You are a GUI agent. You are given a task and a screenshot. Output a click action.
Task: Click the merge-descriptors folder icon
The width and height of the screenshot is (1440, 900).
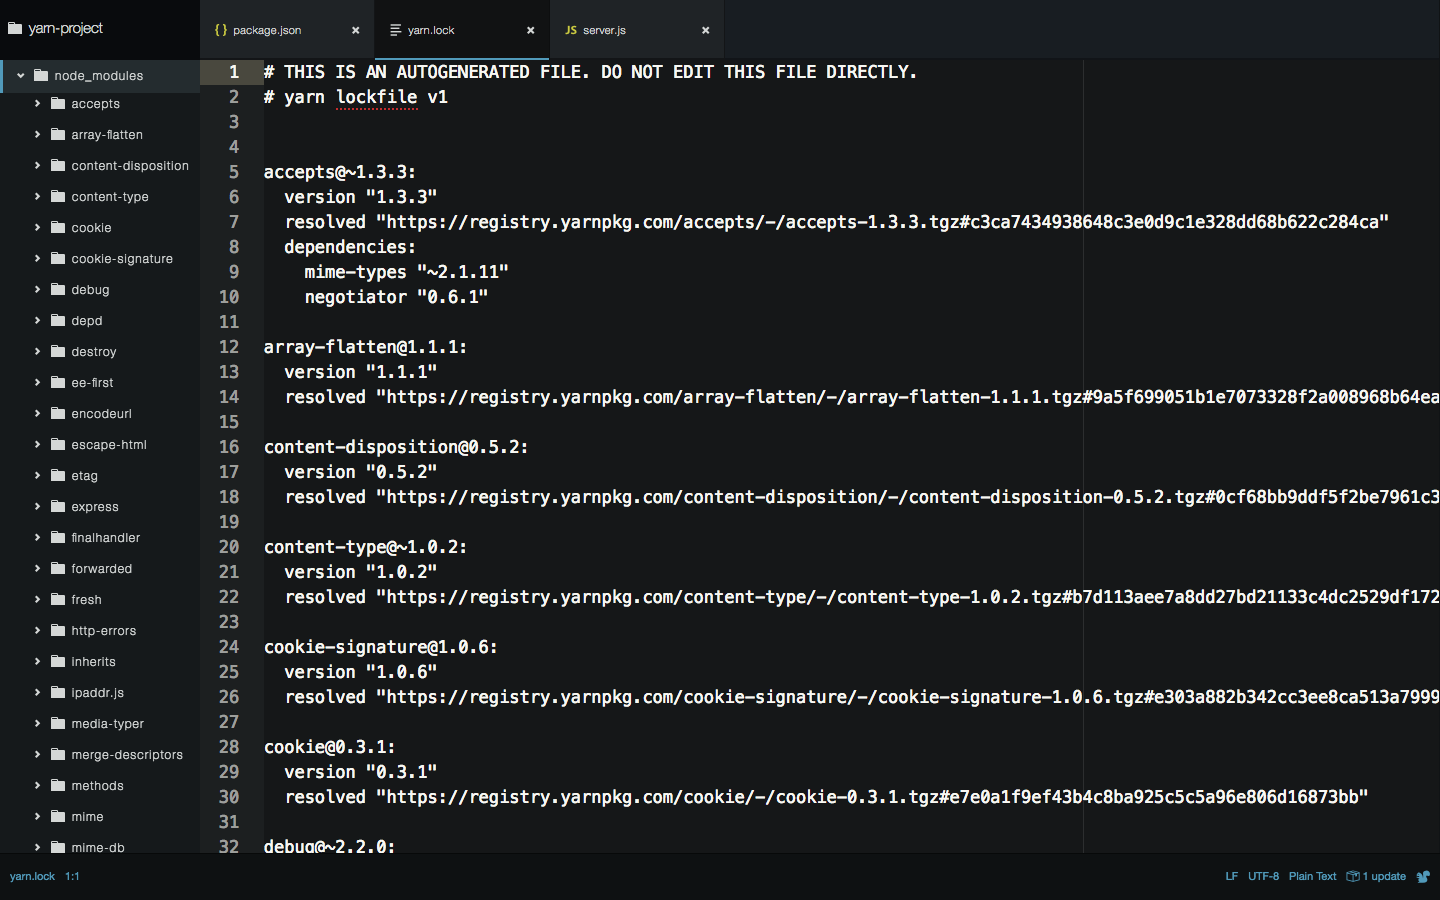57,754
